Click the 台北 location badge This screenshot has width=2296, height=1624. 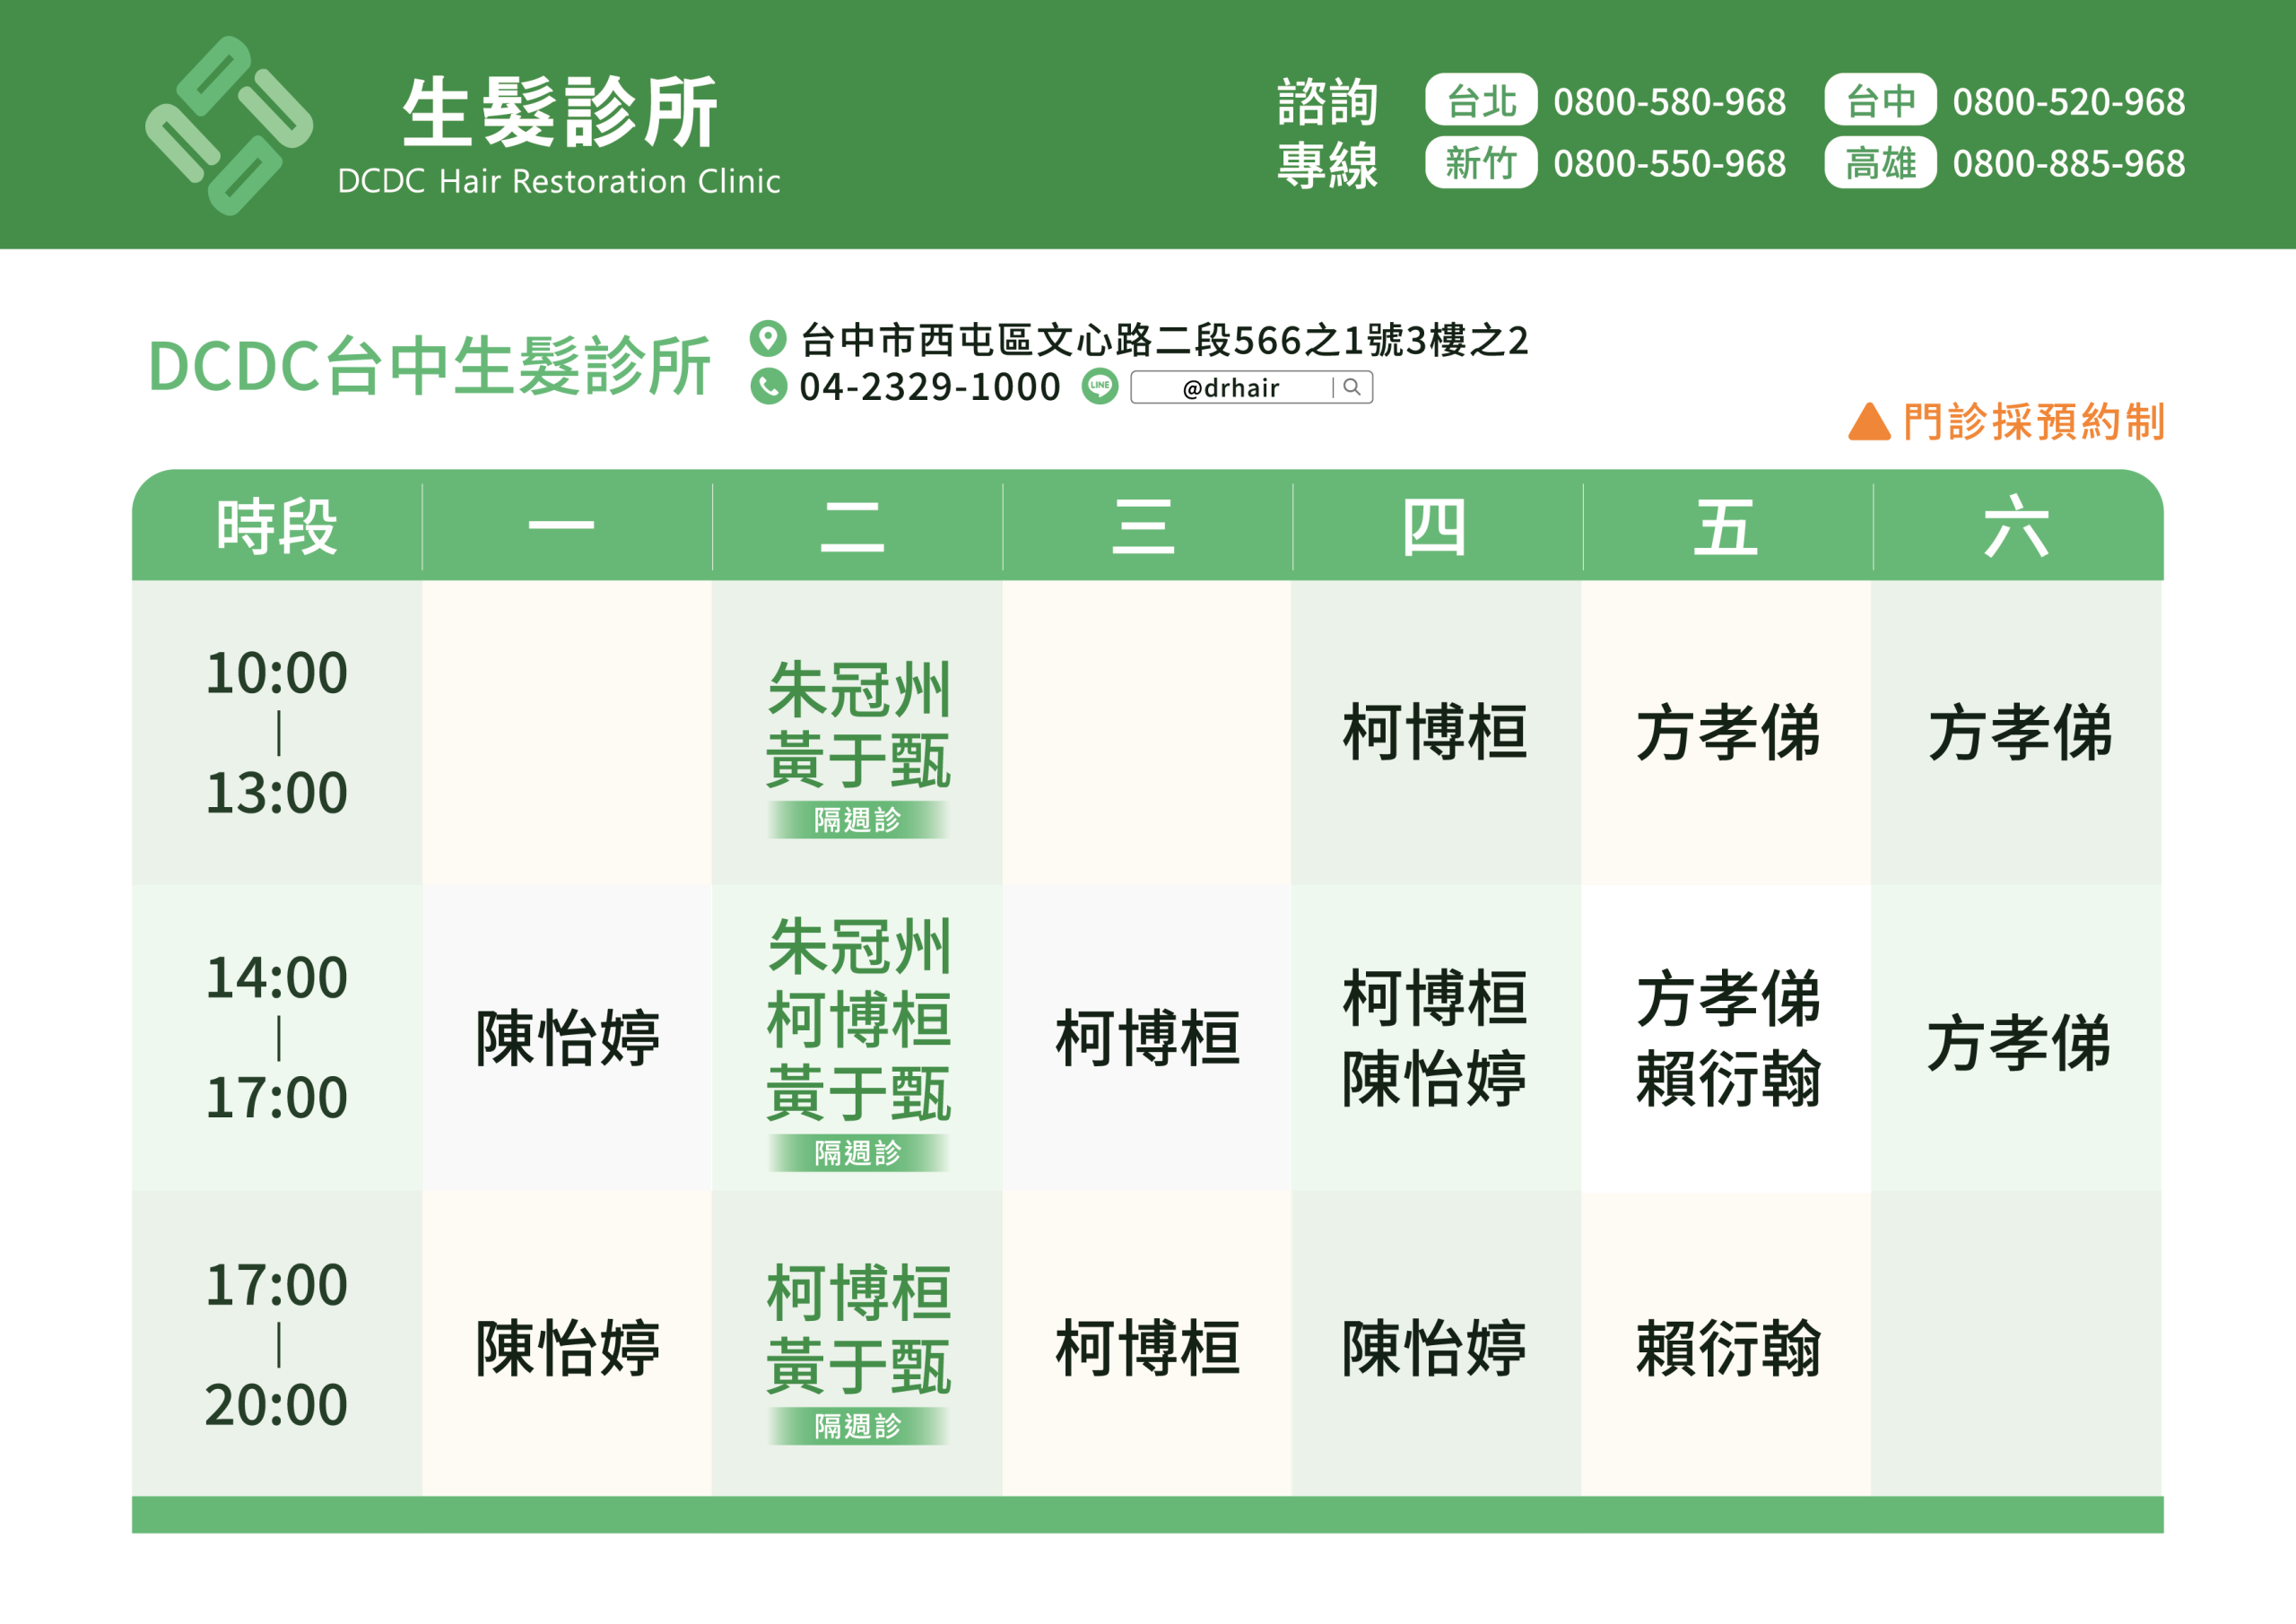[1480, 101]
